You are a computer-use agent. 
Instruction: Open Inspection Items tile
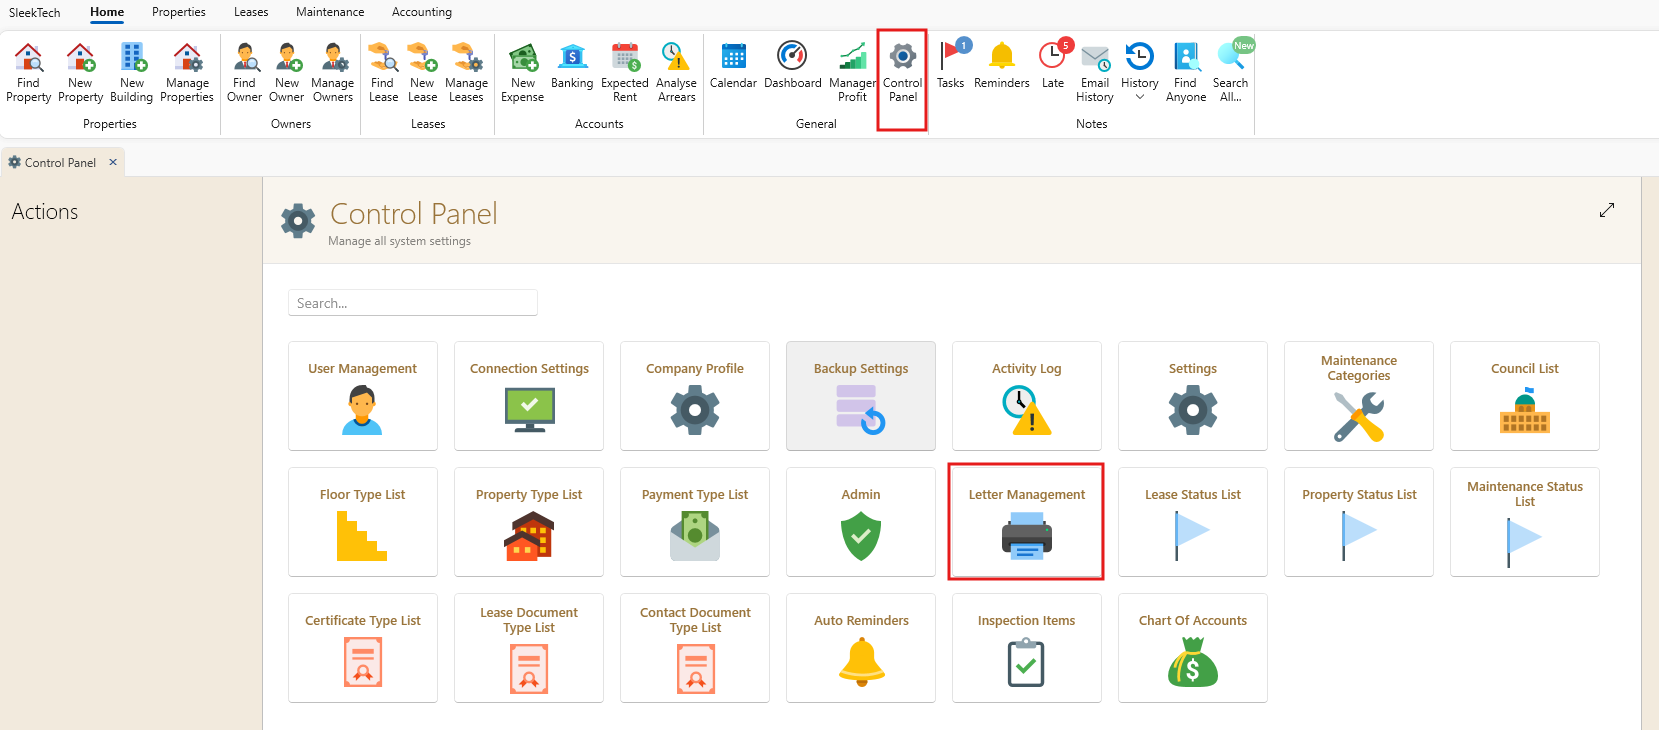click(x=1027, y=648)
